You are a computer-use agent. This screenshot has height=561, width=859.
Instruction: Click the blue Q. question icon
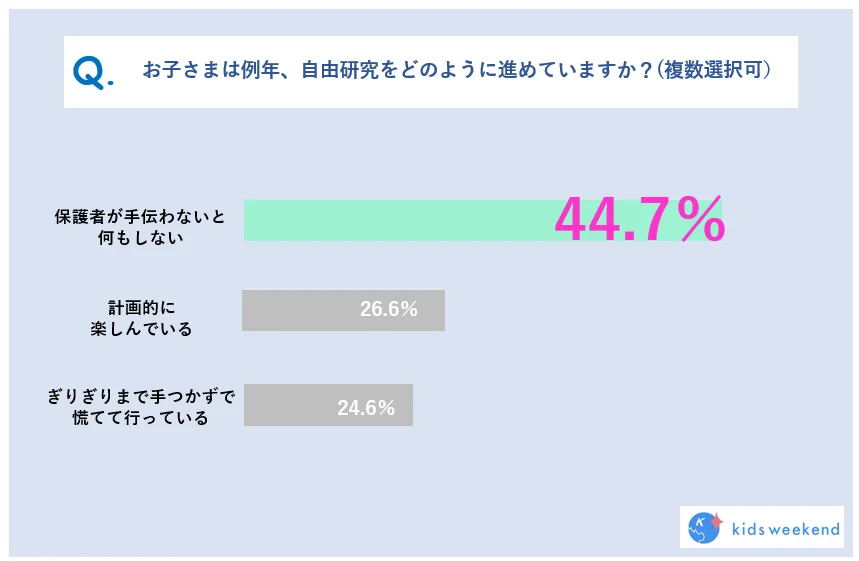pyautogui.click(x=93, y=73)
